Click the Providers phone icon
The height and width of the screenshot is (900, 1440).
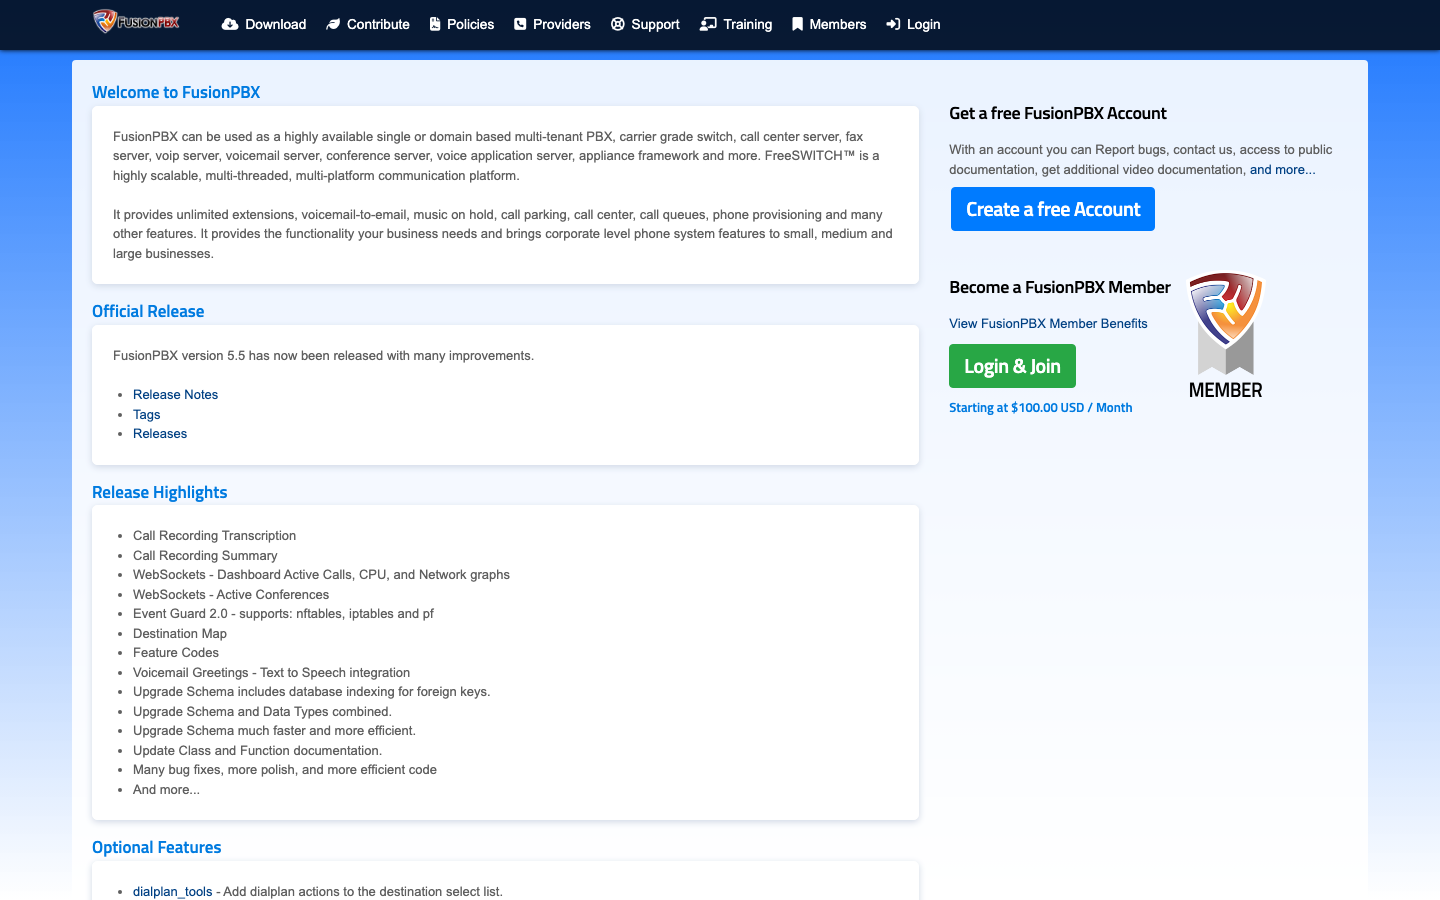click(520, 24)
